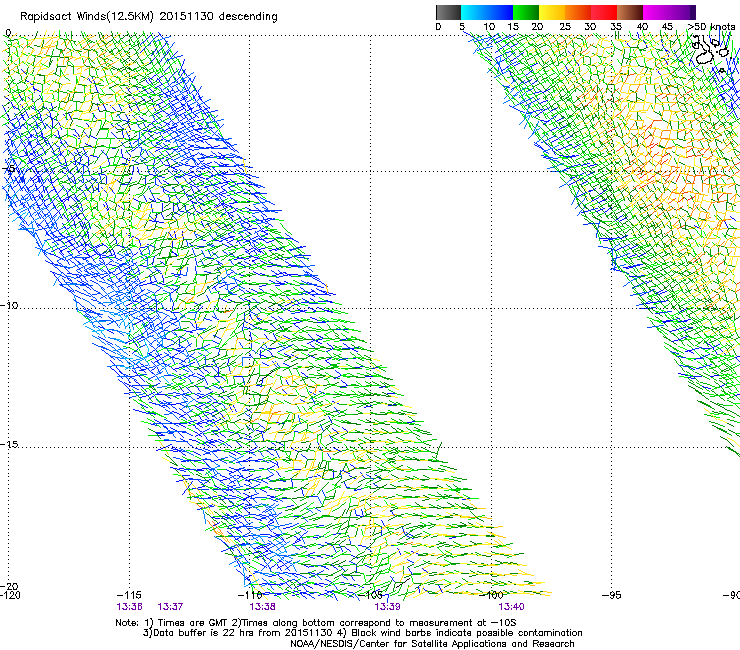This screenshot has width=740, height=650.
Task: Click the '-15' latitude axis label
Action: click(x=9, y=444)
